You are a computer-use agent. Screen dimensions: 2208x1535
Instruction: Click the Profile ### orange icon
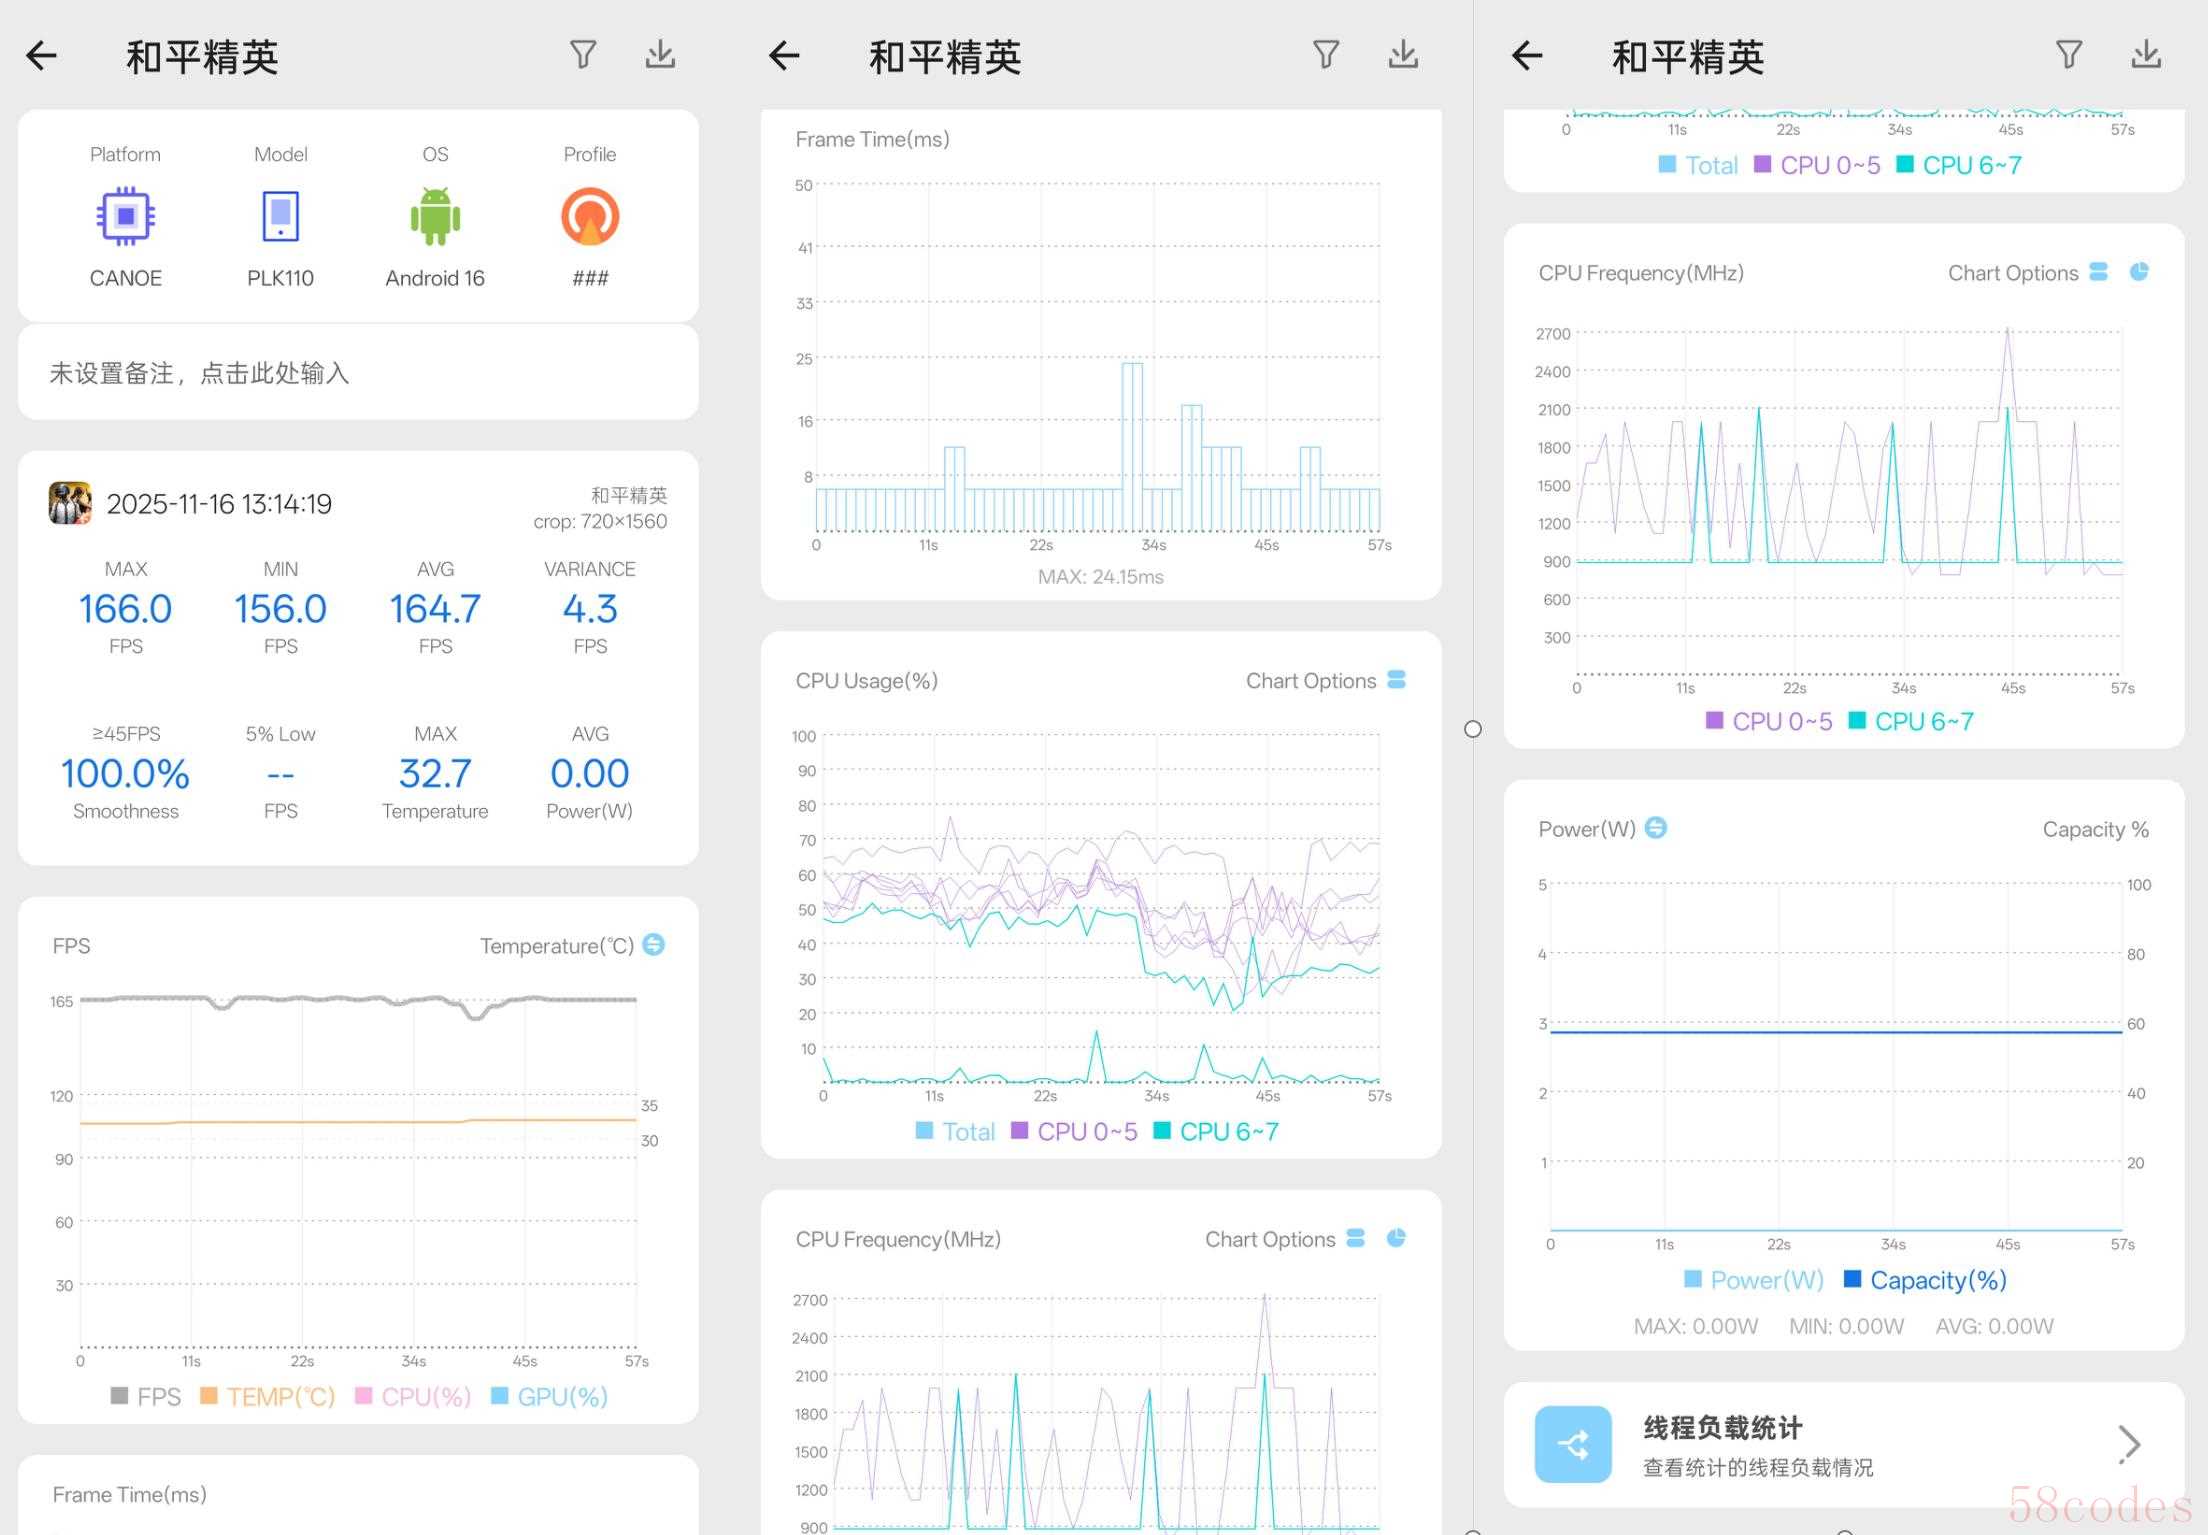tap(589, 216)
